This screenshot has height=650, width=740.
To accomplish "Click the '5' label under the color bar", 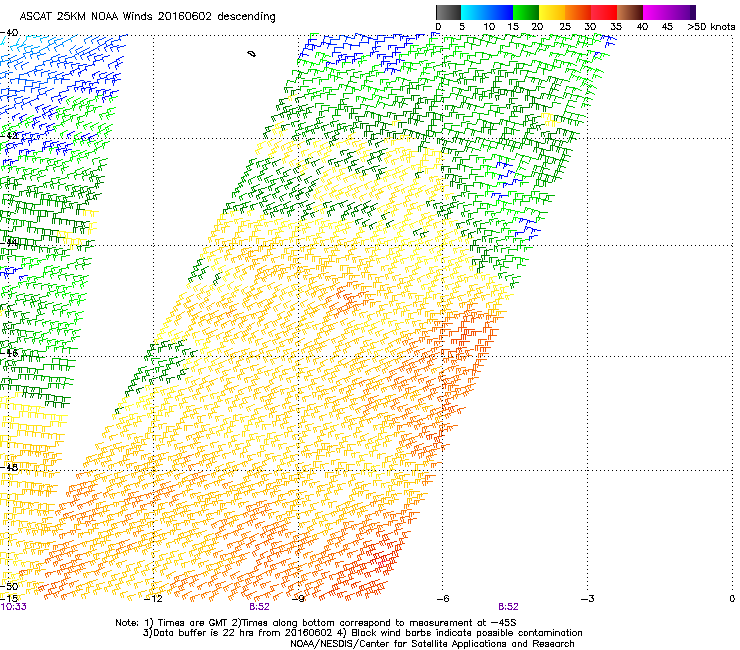I will [462, 26].
